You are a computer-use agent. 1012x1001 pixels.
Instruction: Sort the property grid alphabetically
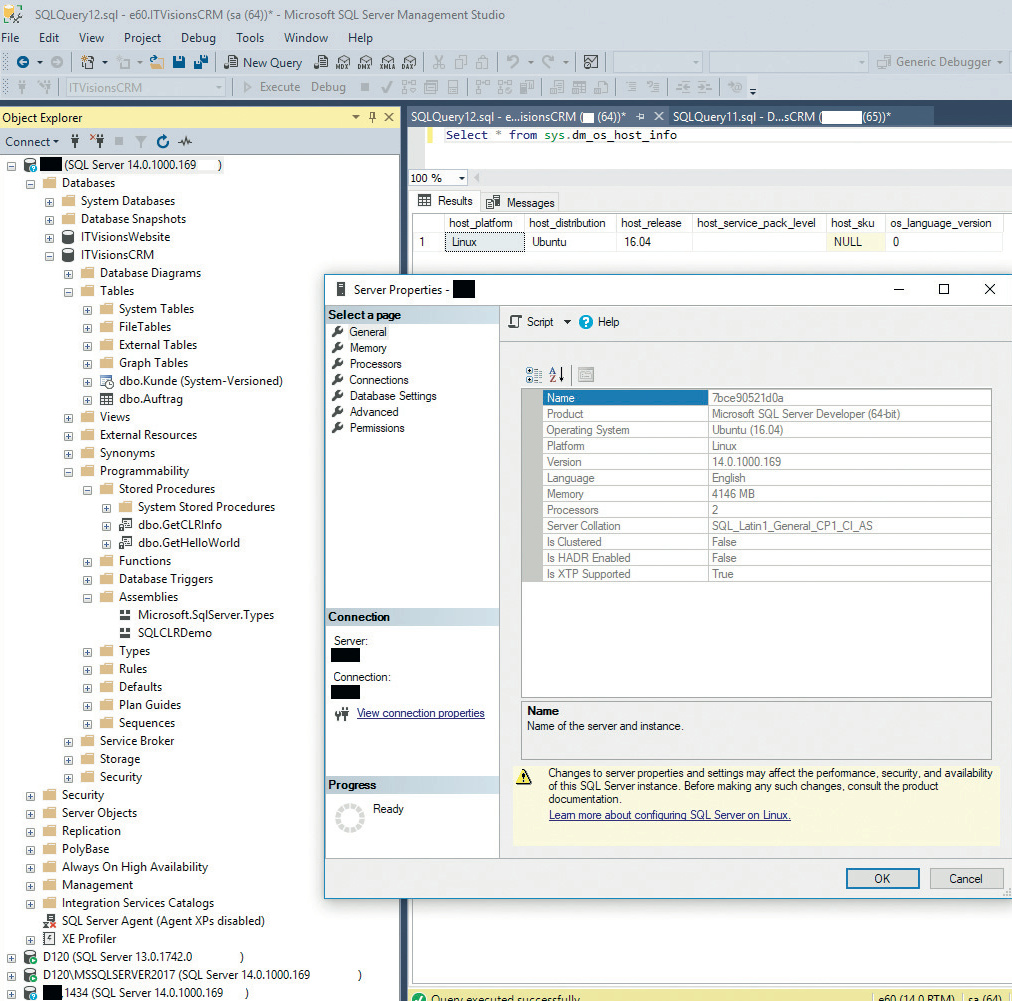[557, 375]
